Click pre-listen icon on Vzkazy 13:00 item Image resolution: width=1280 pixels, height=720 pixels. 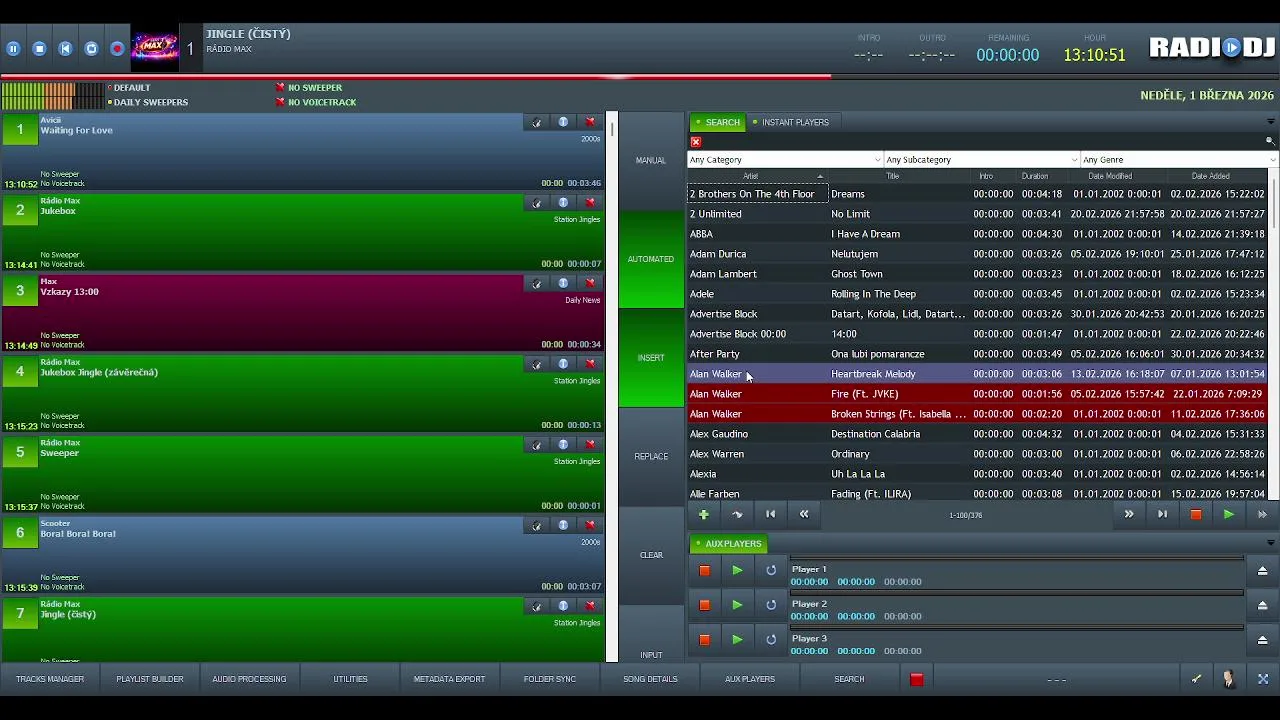[x=537, y=283]
